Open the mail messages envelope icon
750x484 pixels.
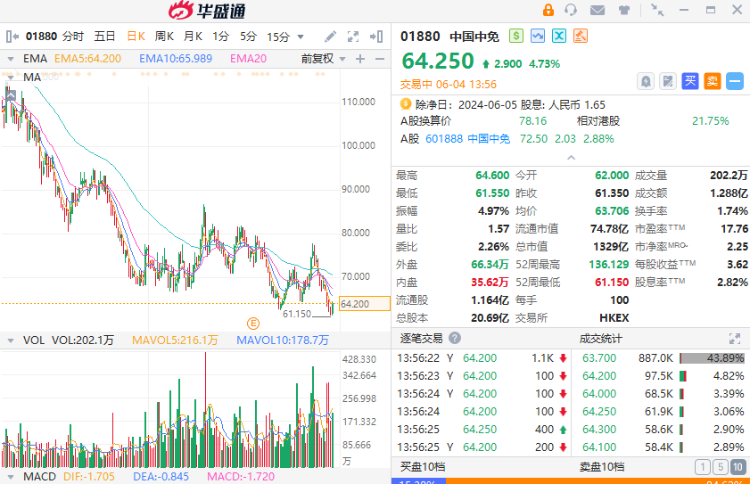597,10
